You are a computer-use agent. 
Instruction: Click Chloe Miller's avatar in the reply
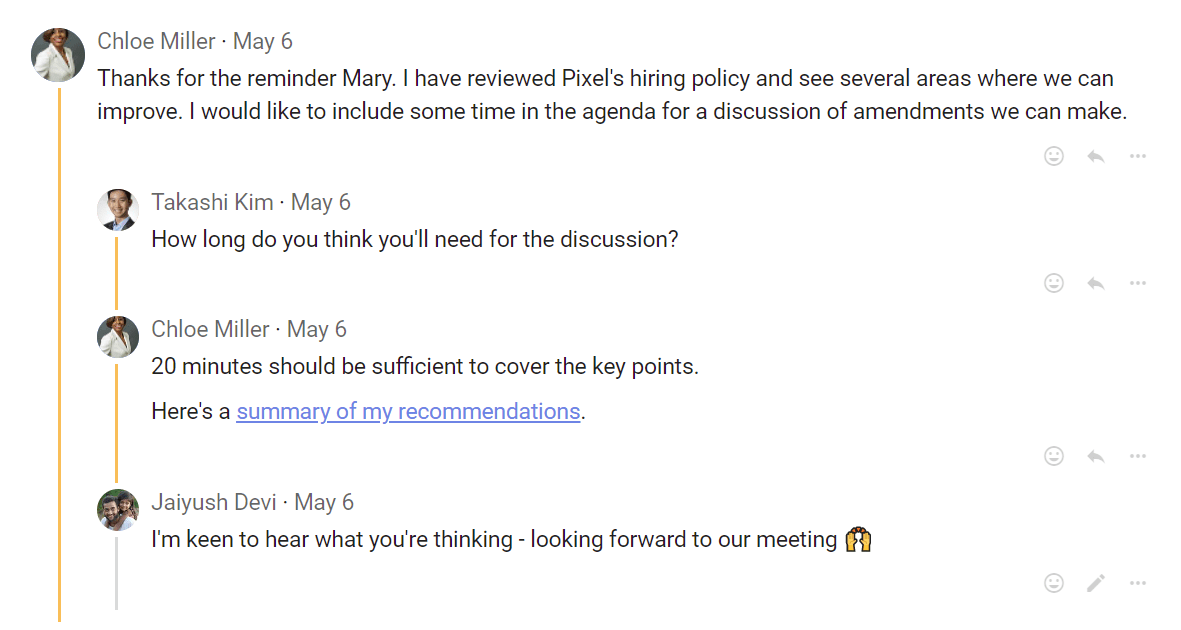(x=117, y=337)
